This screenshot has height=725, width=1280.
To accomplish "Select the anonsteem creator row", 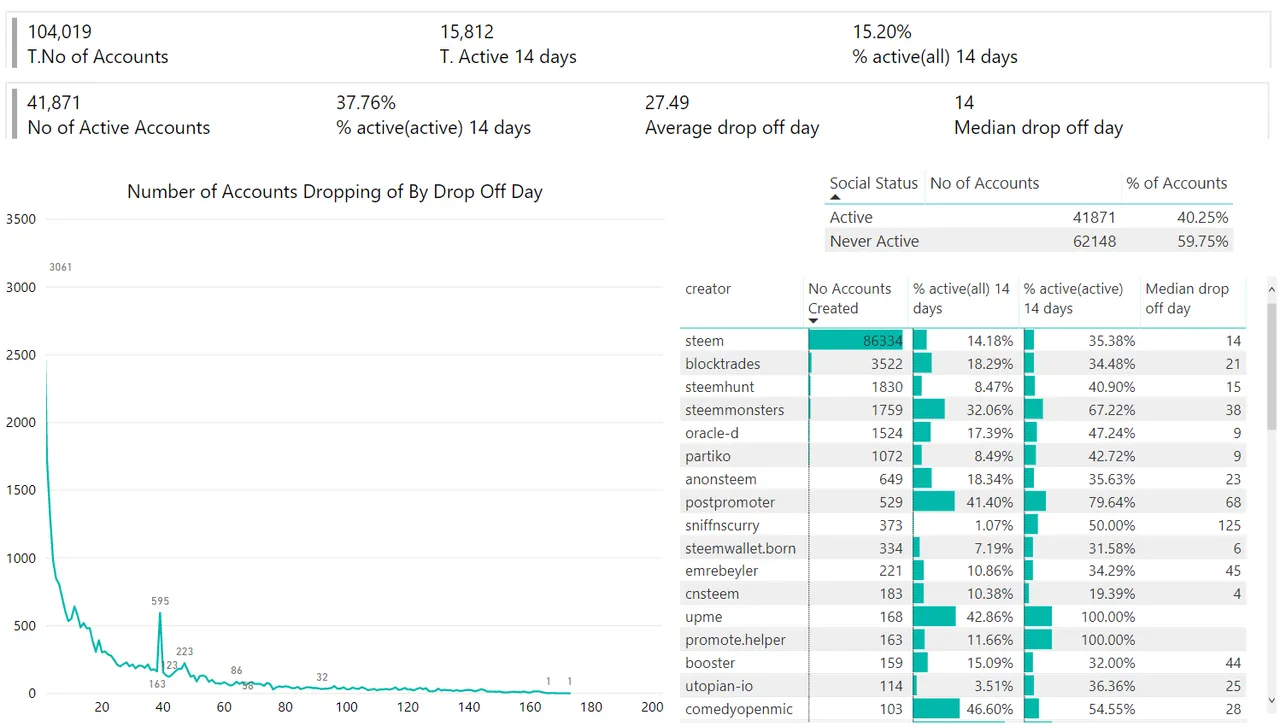I will (x=963, y=479).
